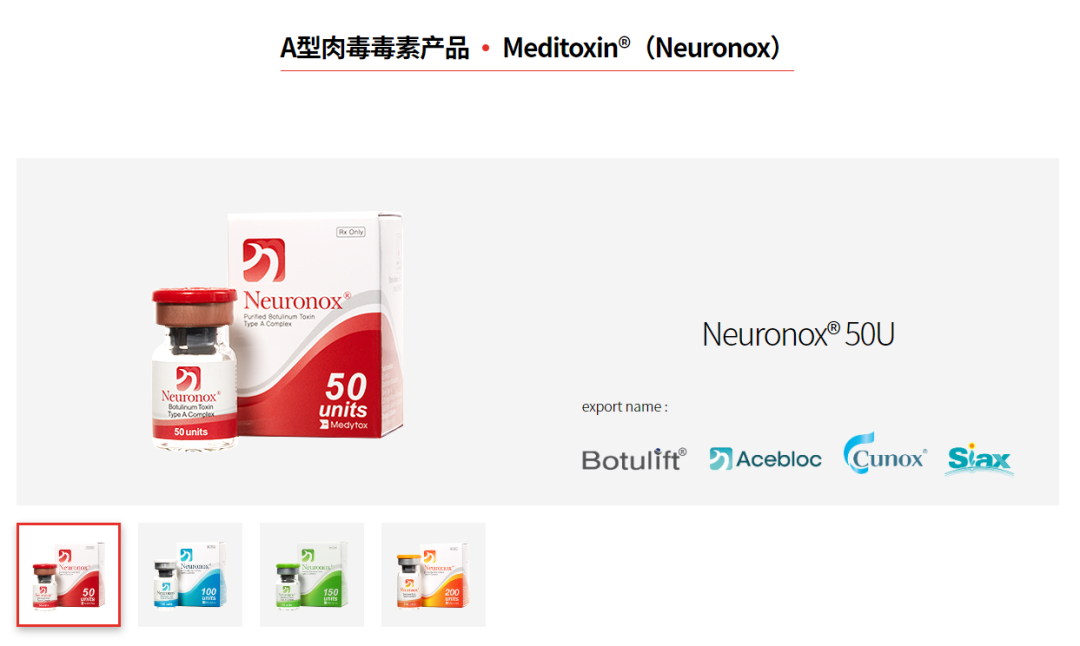Select the Neuronox 50 units thumbnail

click(x=69, y=574)
